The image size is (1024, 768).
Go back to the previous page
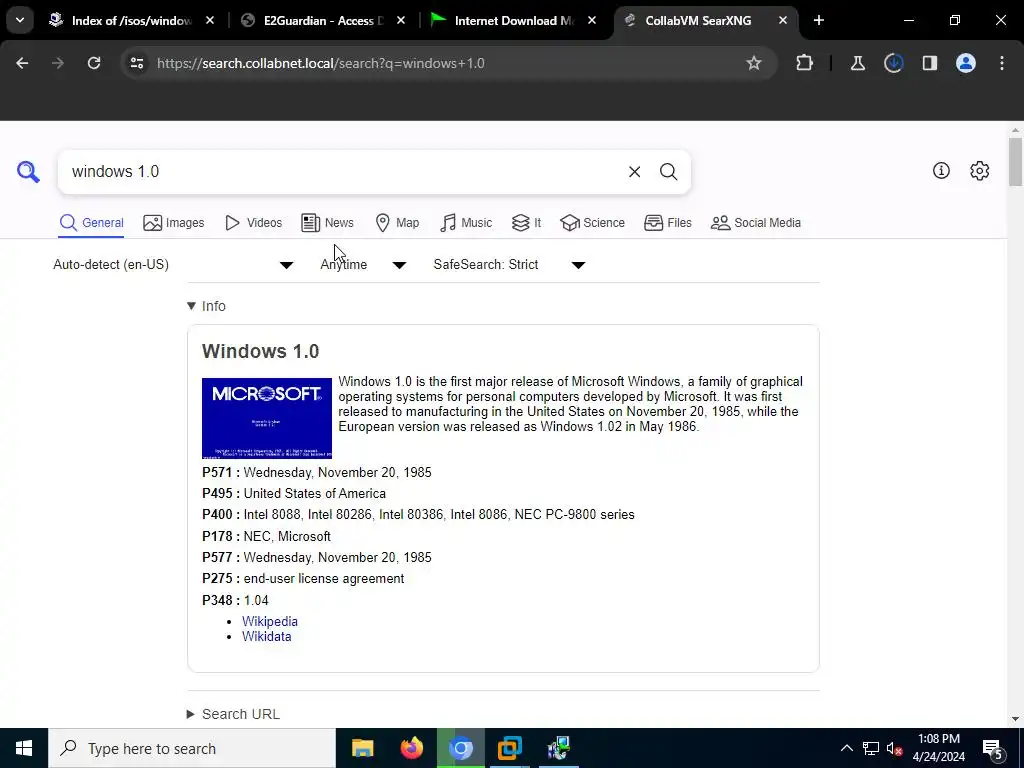(x=22, y=63)
